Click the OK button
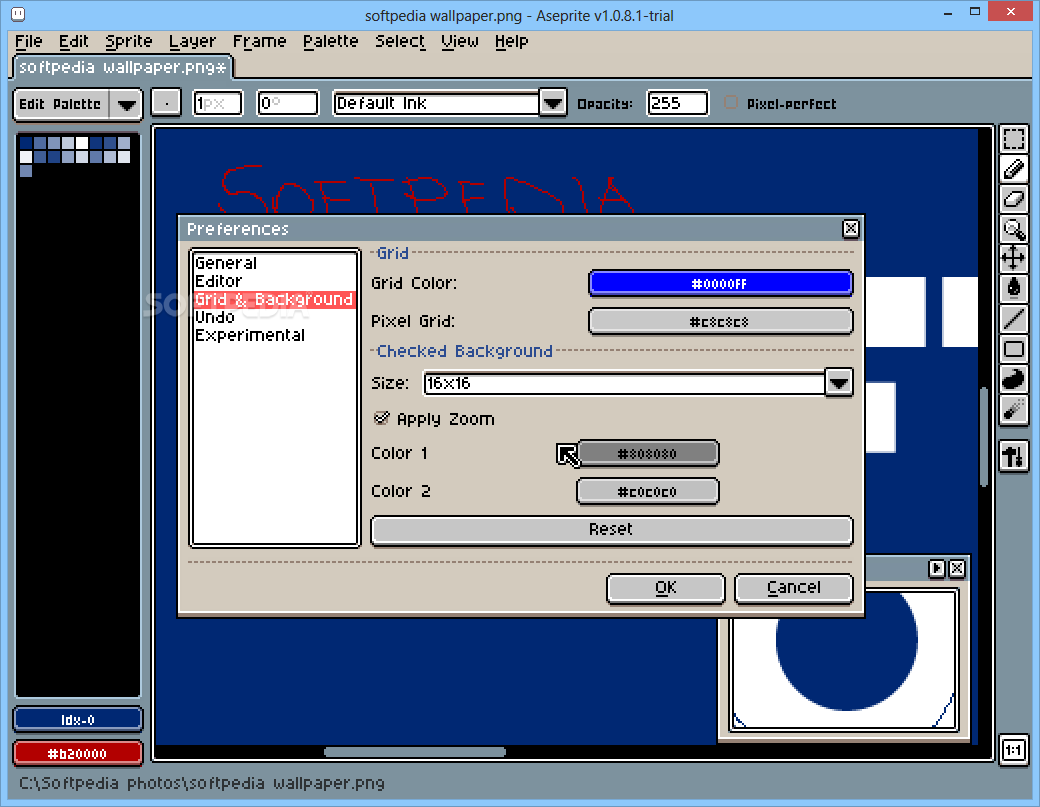Image resolution: width=1040 pixels, height=807 pixels. [x=666, y=588]
